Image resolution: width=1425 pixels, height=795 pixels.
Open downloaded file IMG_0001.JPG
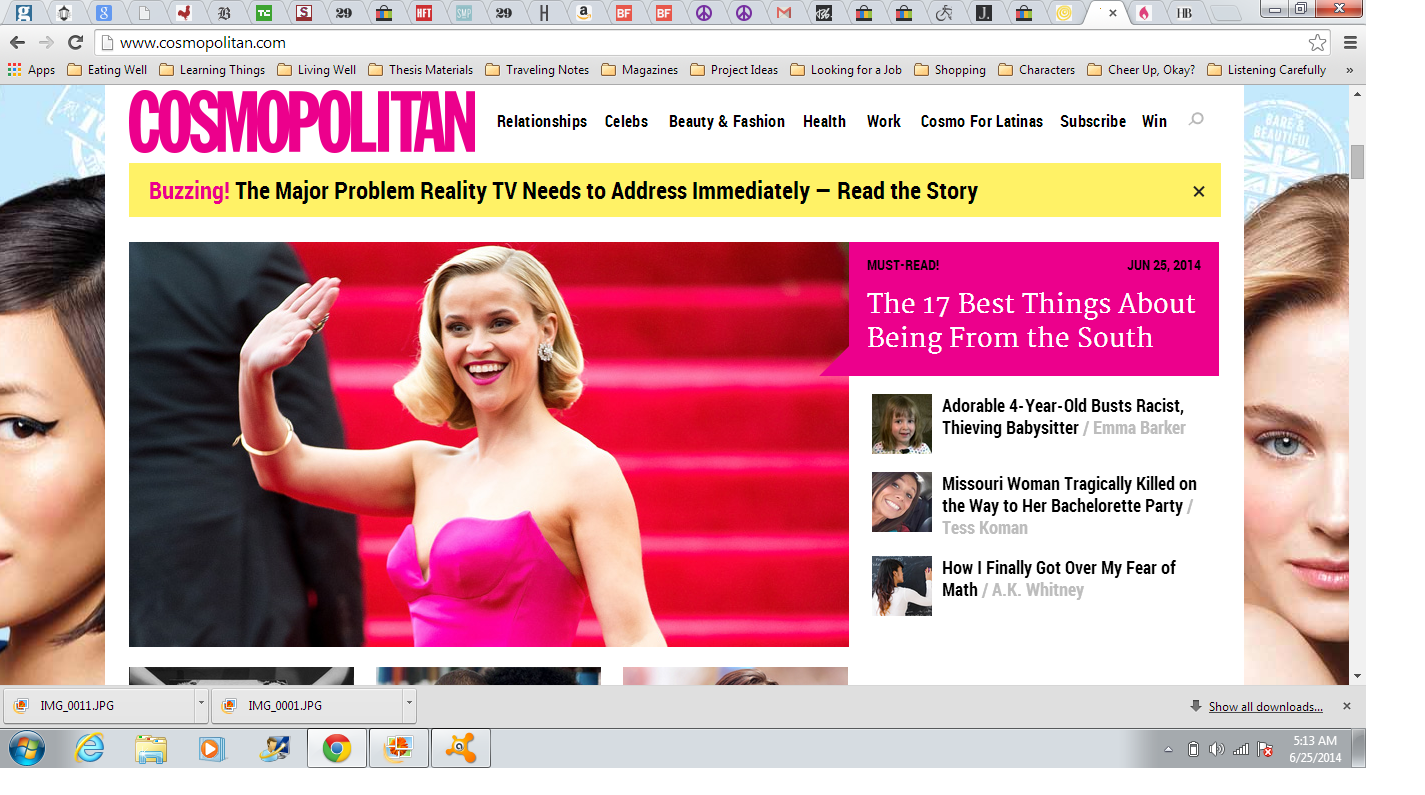307,706
